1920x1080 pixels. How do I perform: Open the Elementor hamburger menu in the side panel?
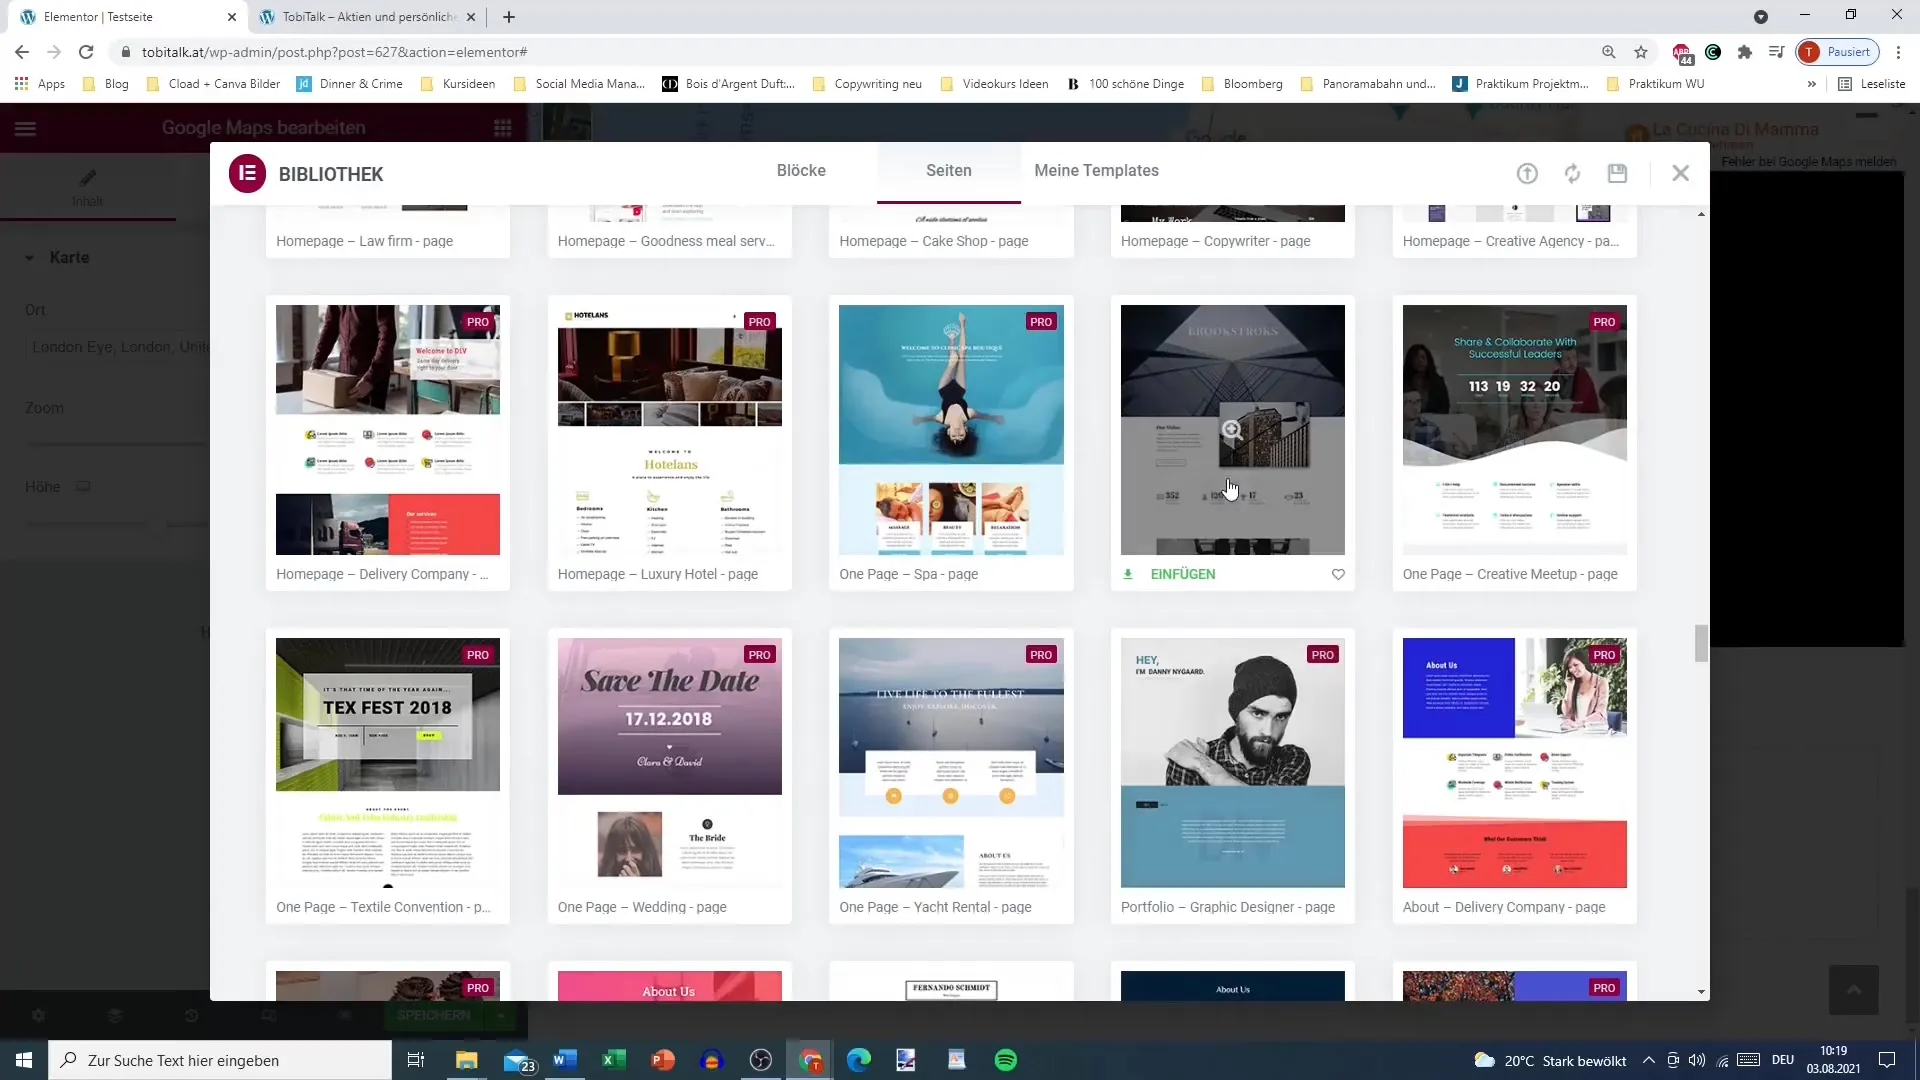25,128
